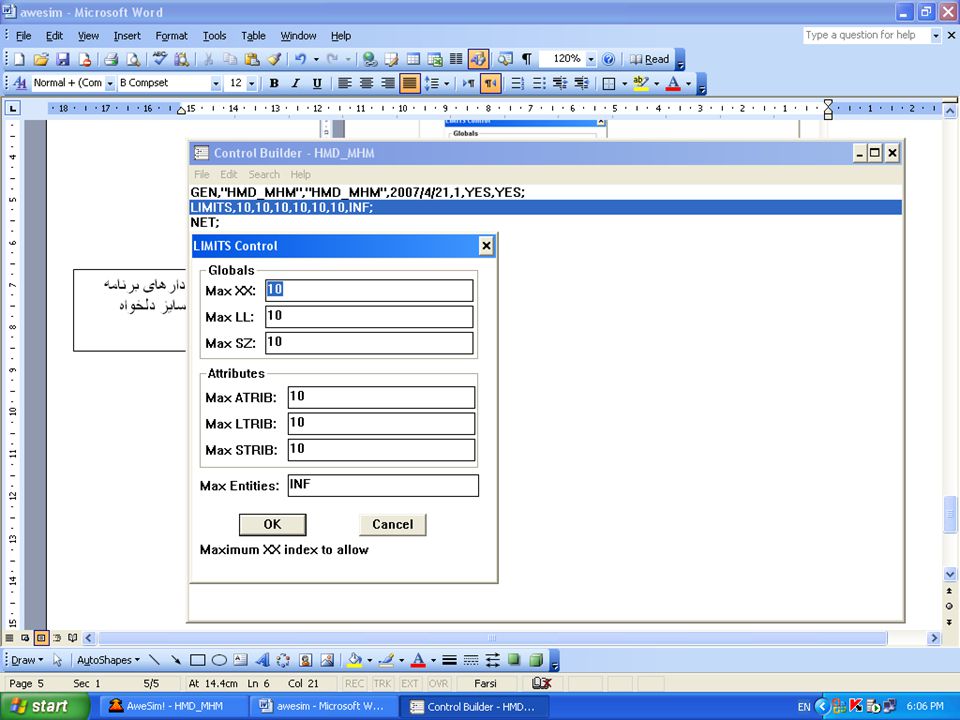Toggle italic formatting
The width and height of the screenshot is (960, 720).
[295, 83]
